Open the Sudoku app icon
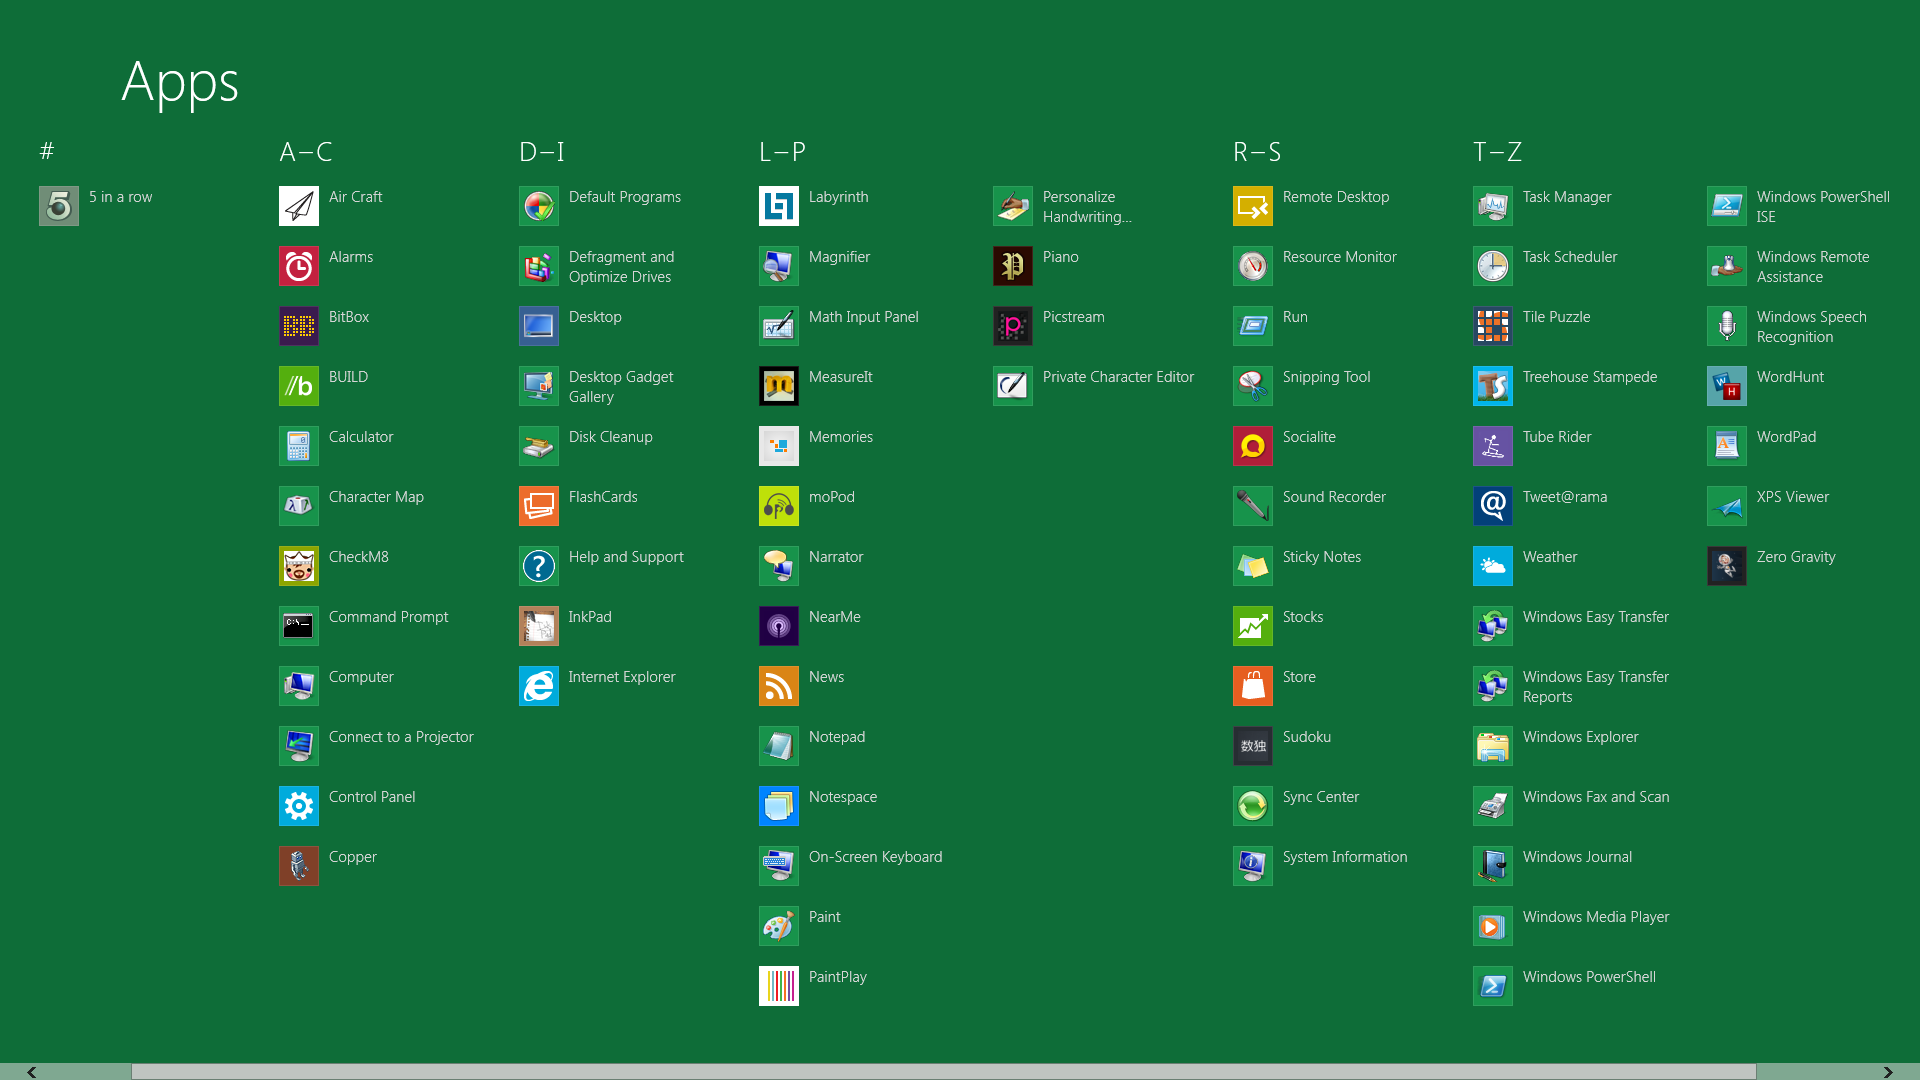 tap(1252, 746)
